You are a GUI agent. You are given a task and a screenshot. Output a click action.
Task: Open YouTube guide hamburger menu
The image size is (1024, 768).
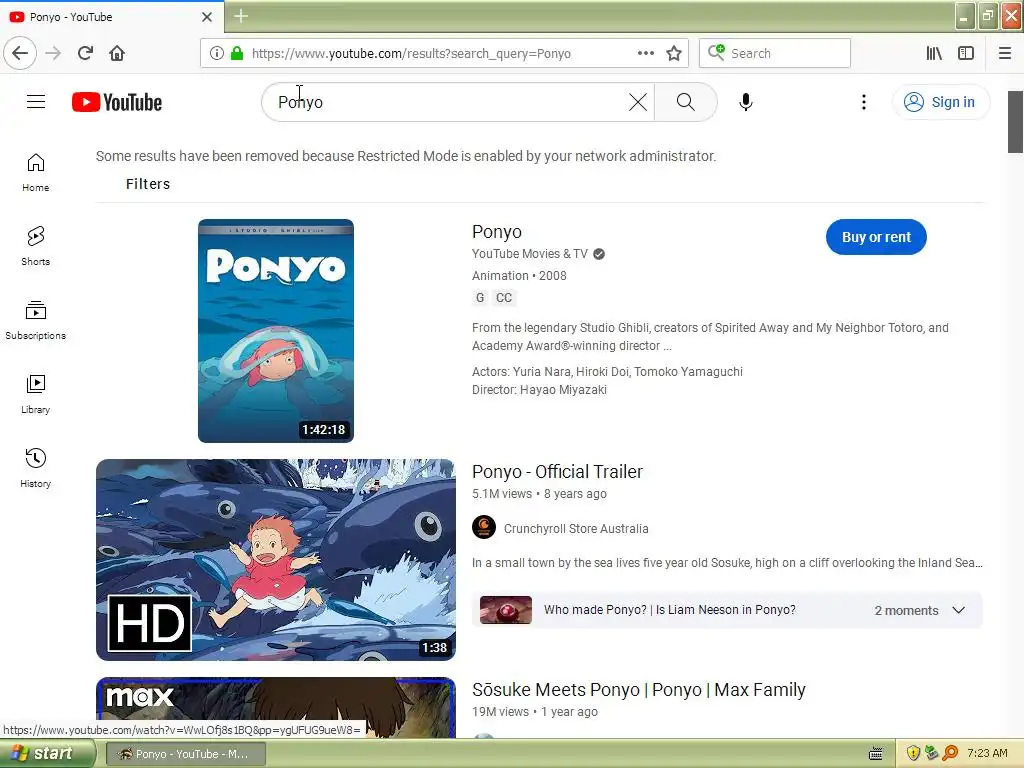click(x=36, y=102)
